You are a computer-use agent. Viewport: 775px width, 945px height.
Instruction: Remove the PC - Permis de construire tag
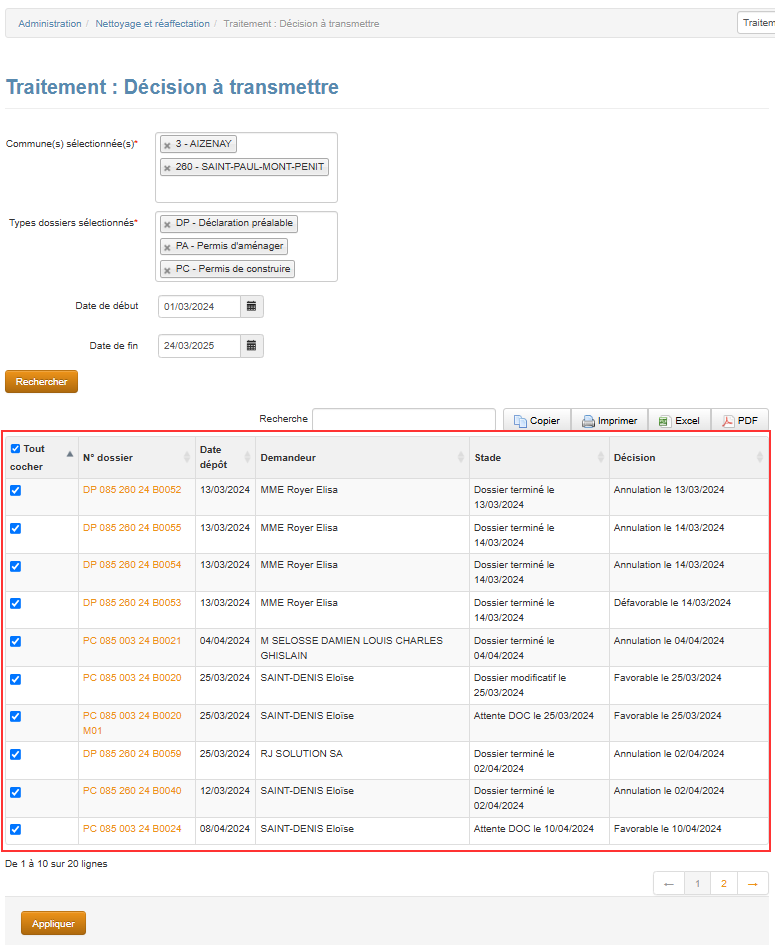click(167, 270)
